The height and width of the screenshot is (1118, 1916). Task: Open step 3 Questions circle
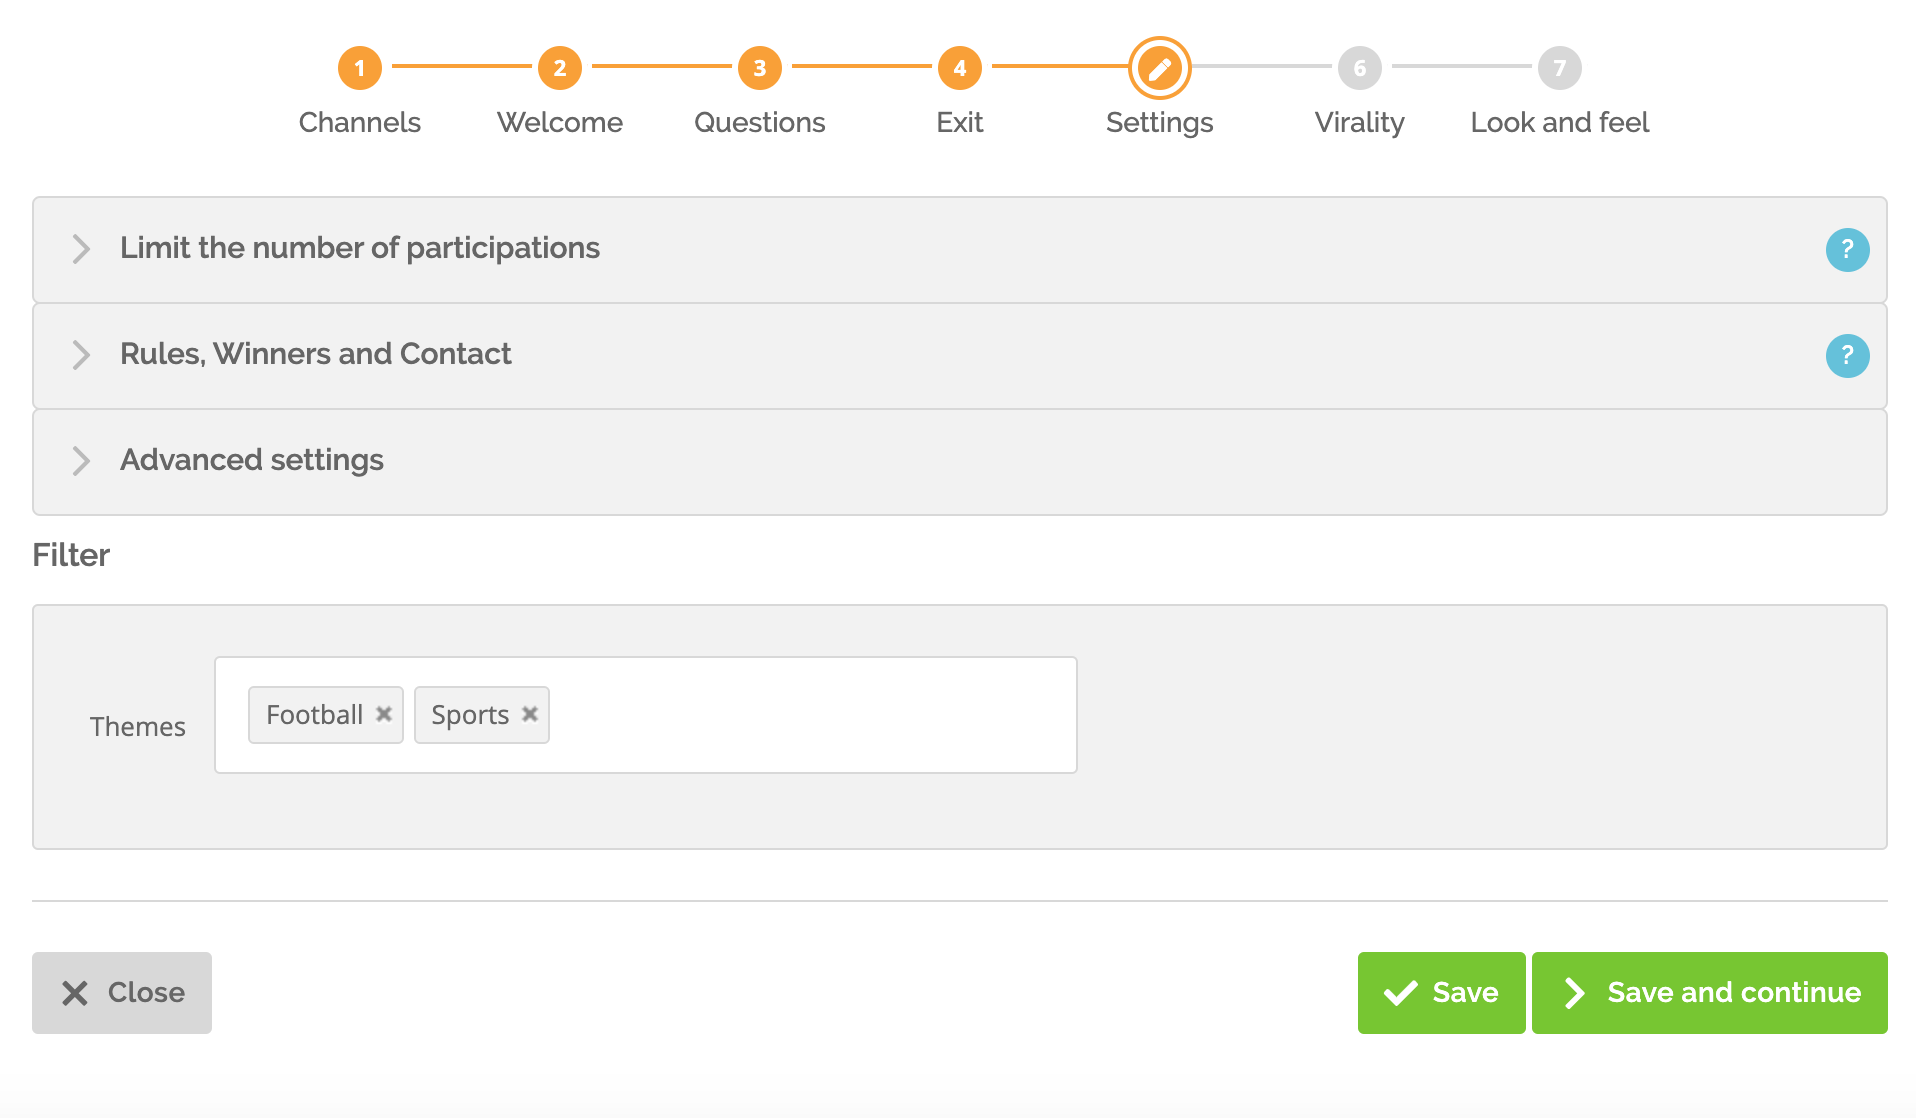[x=760, y=68]
